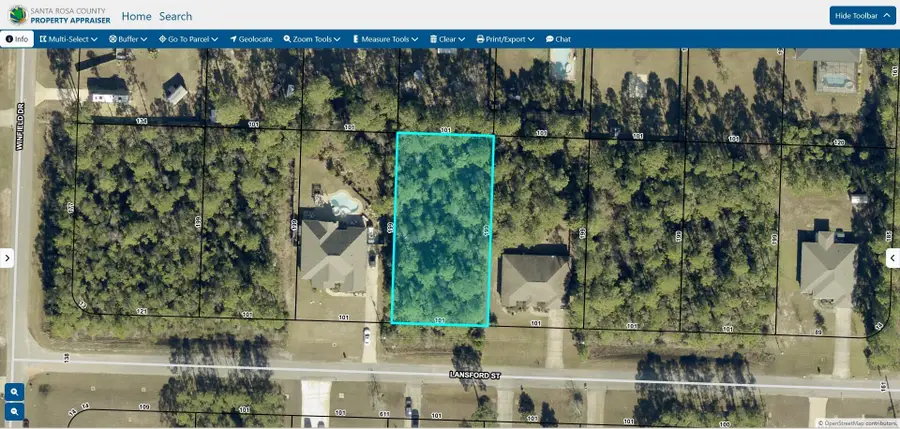Open the Clear dropdown menu
The image size is (900, 429).
coord(448,39)
